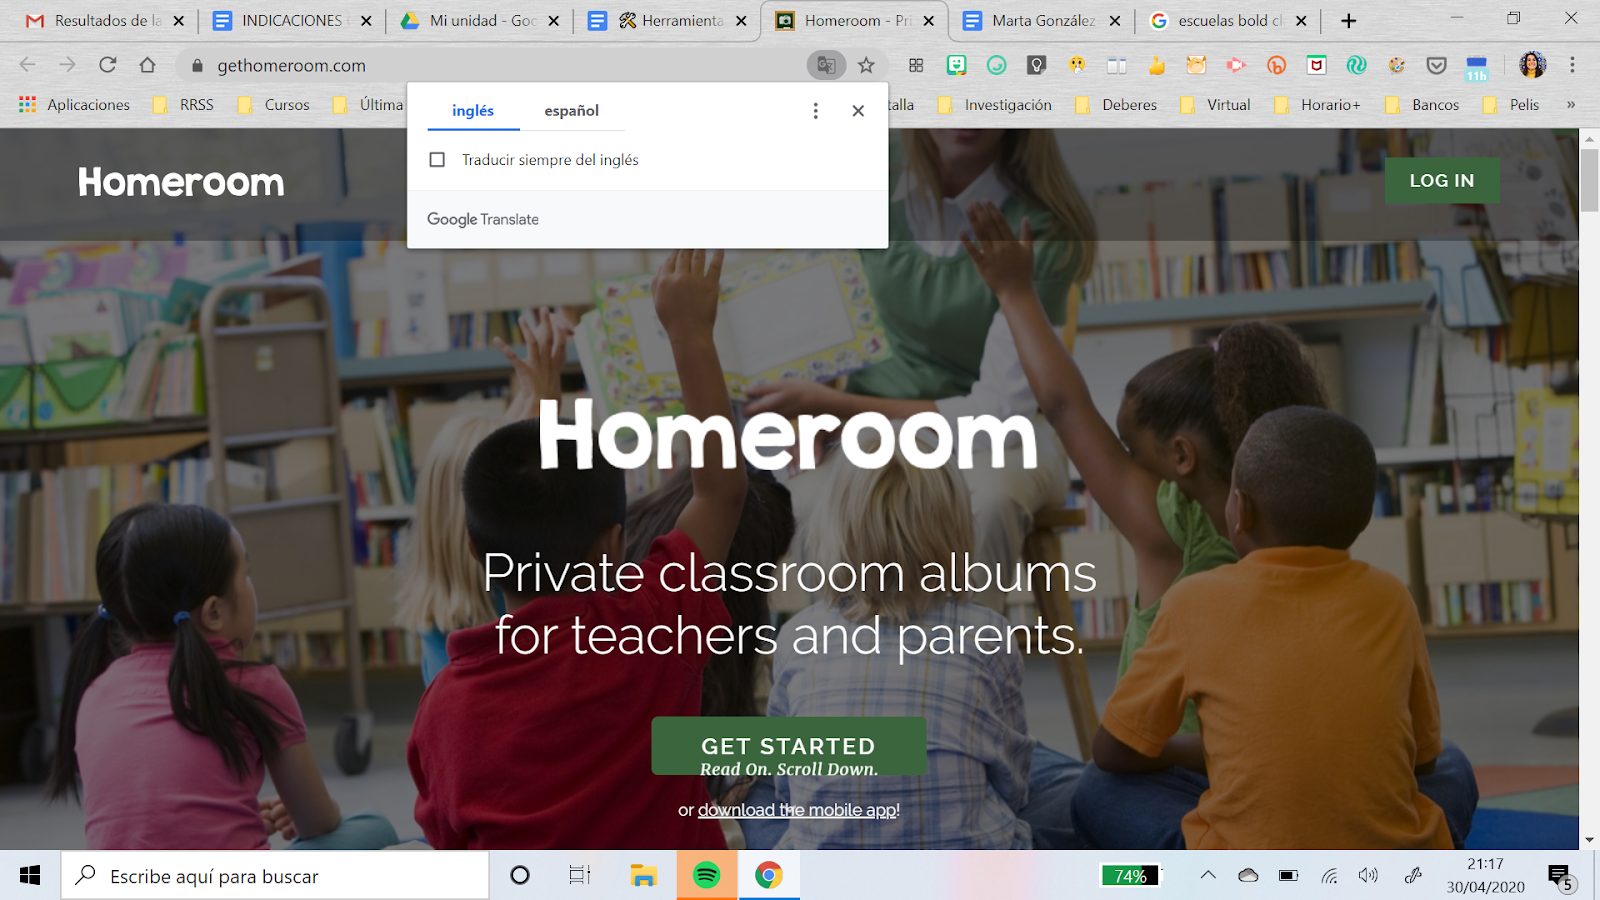Click the Pocket save extension icon
The width and height of the screenshot is (1600, 900).
click(x=1437, y=65)
